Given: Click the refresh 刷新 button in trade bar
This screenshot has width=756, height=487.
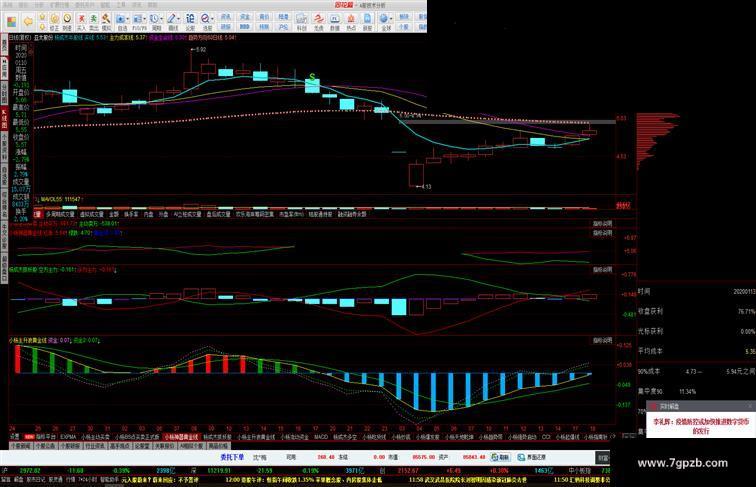Looking at the screenshot, I should pos(500,457).
